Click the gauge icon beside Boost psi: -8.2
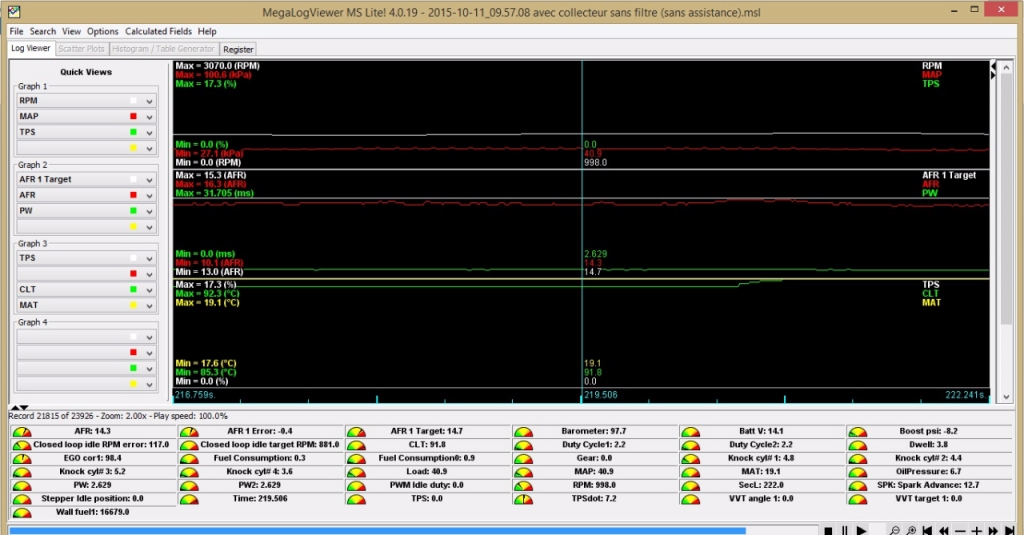This screenshot has height=535, width=1024. [x=857, y=432]
